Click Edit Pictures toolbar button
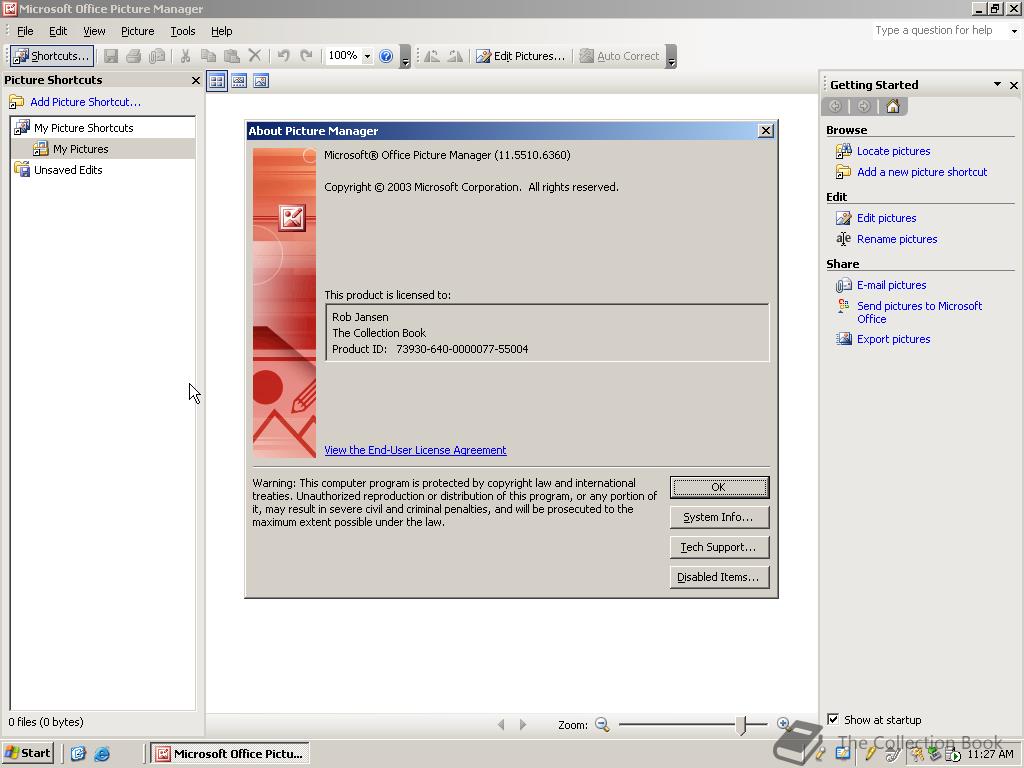 point(520,56)
